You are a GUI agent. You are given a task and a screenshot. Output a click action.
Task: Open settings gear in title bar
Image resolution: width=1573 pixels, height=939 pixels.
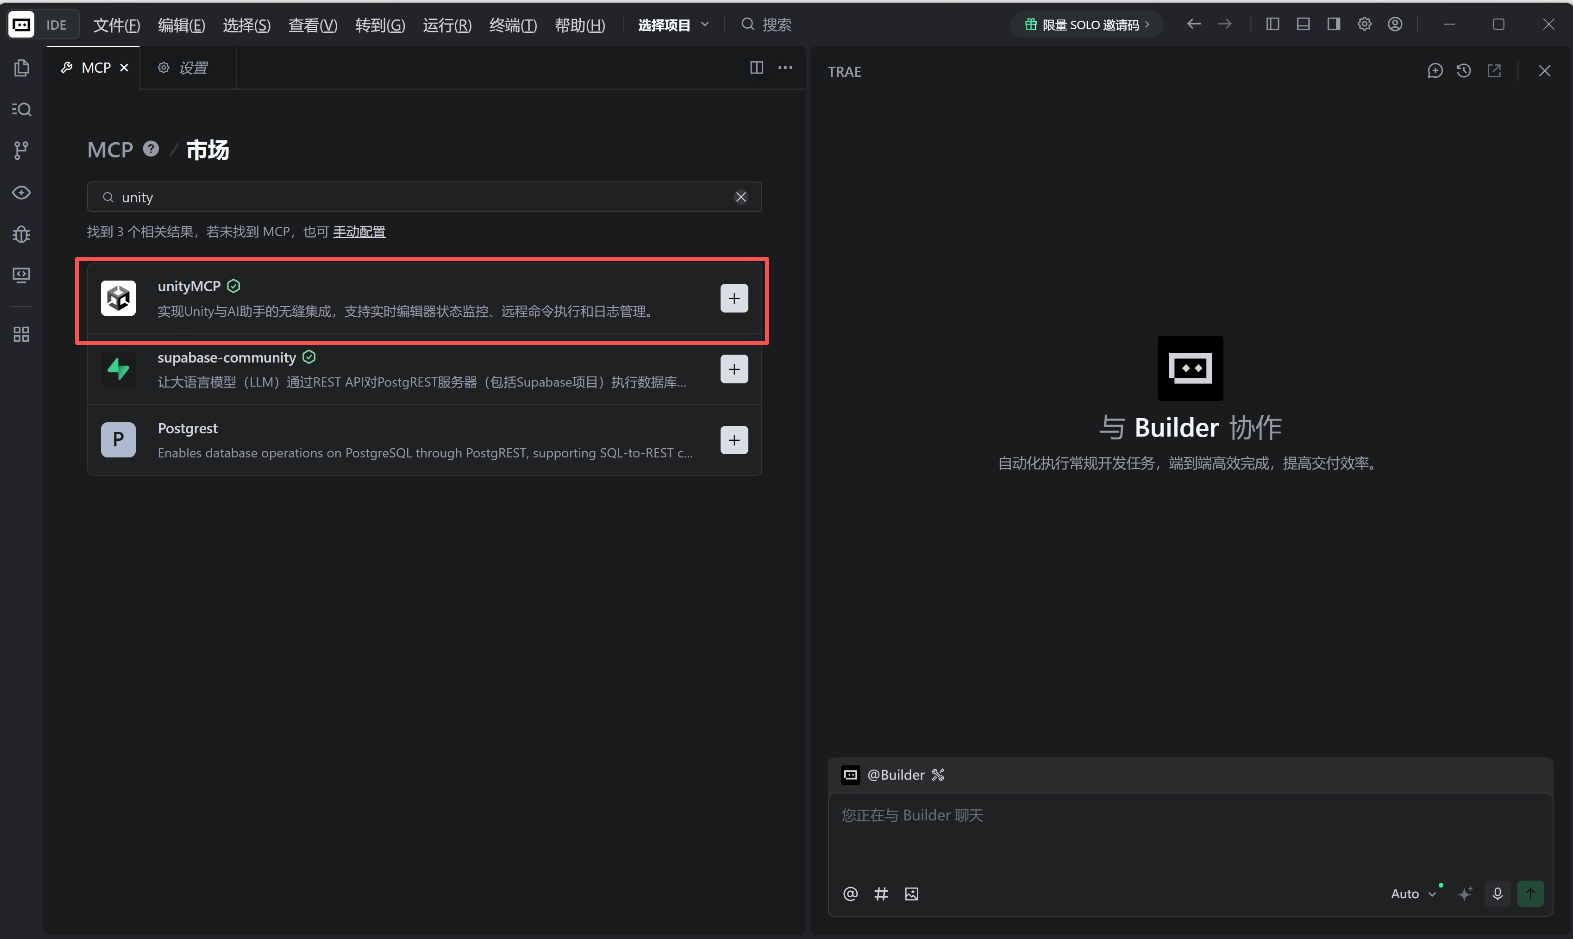pos(1365,24)
